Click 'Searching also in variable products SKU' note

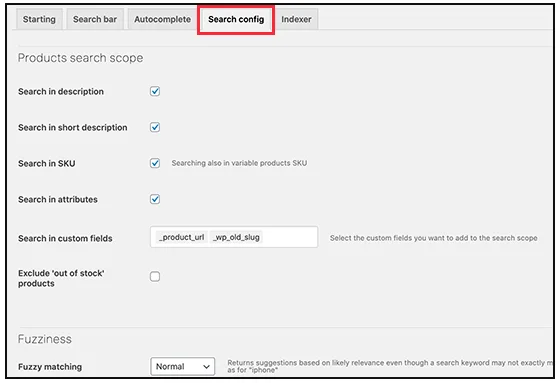[x=239, y=163]
